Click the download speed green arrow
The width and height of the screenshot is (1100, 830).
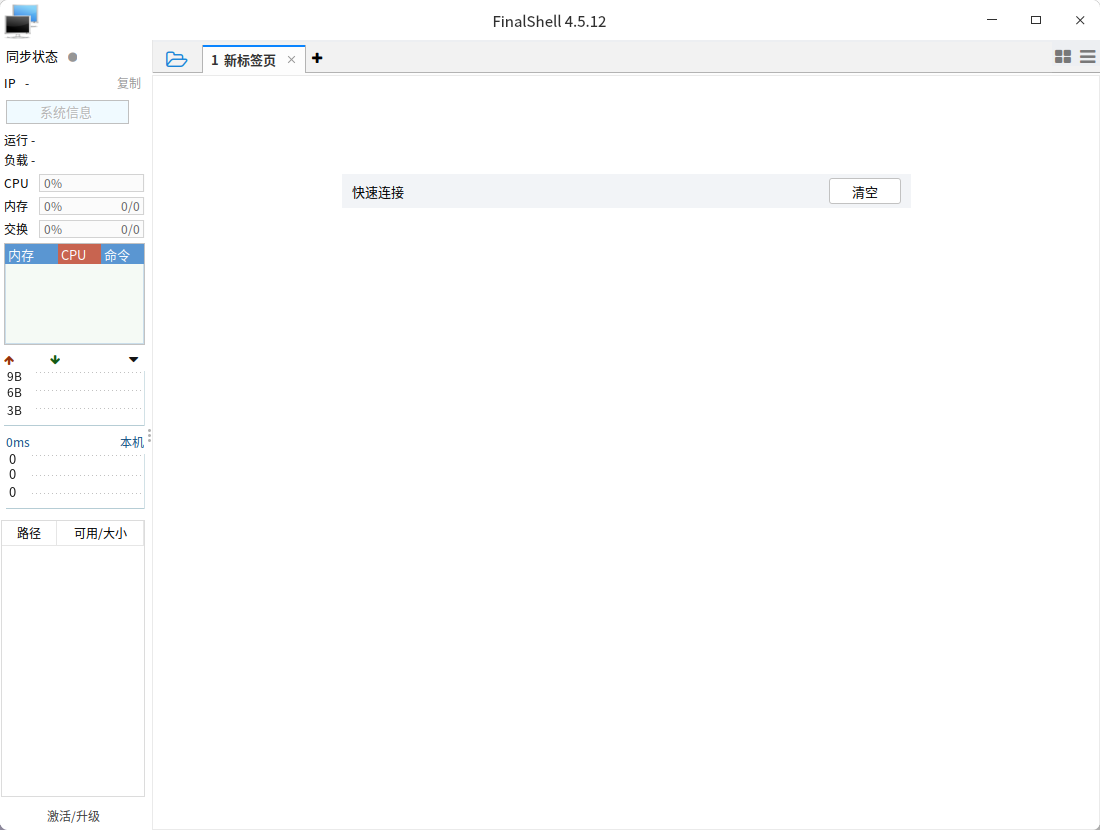pos(55,360)
